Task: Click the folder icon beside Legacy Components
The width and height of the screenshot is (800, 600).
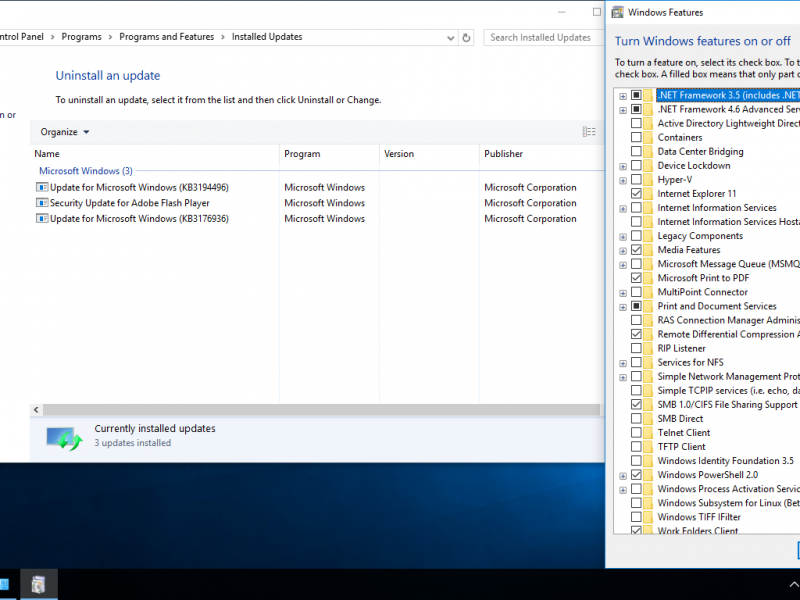Action: point(648,236)
